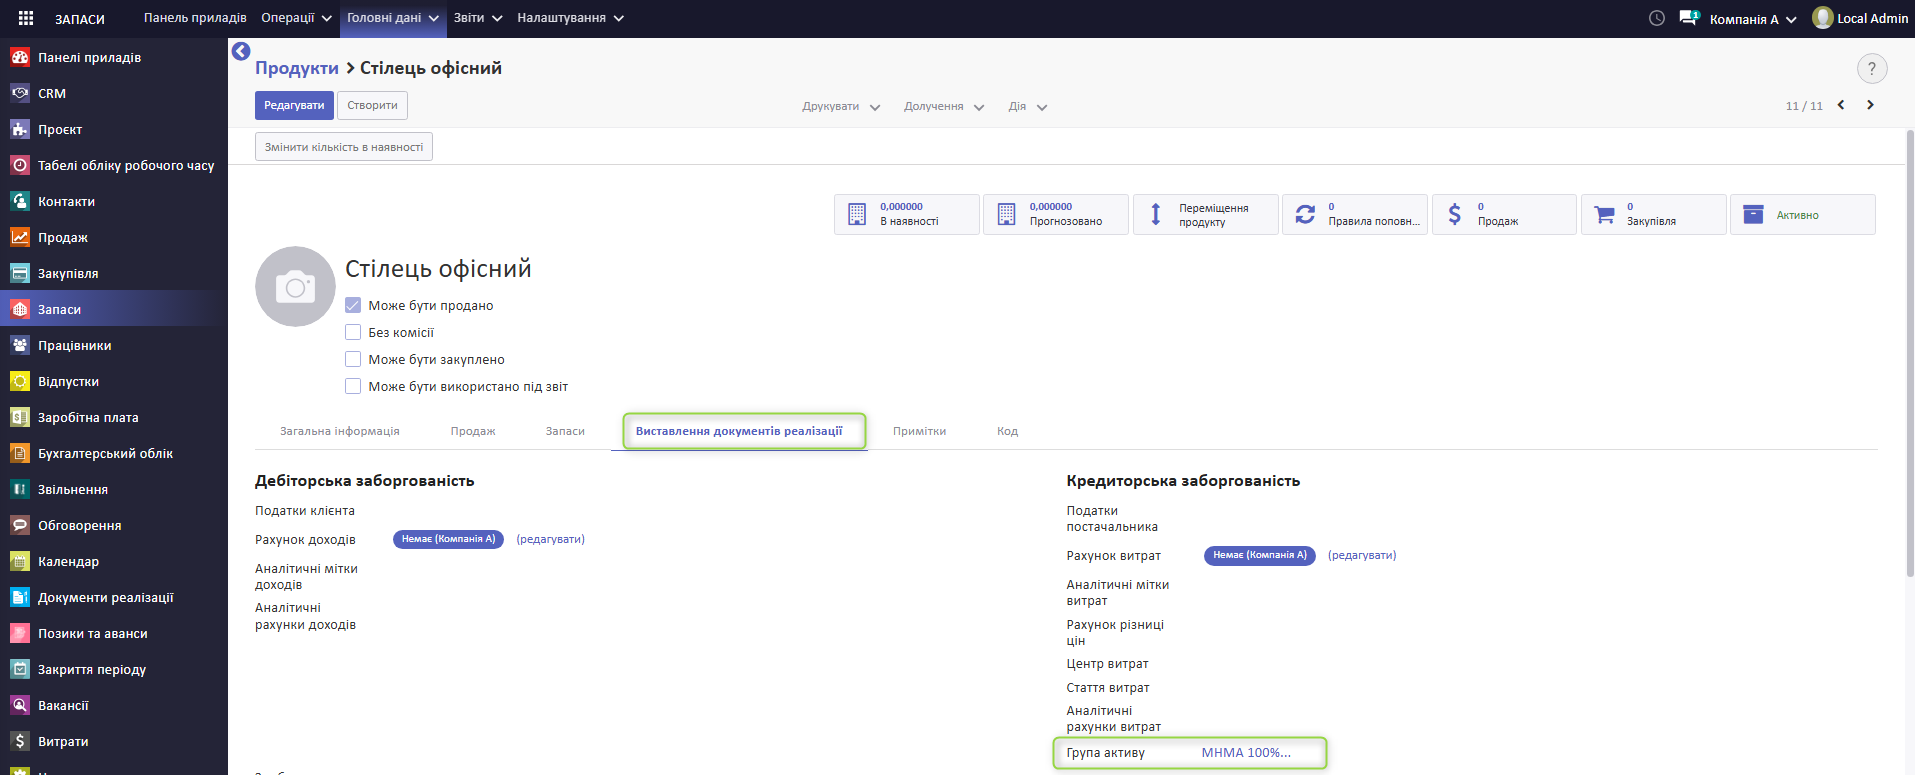Open Панелі приладів in sidebar

click(114, 57)
